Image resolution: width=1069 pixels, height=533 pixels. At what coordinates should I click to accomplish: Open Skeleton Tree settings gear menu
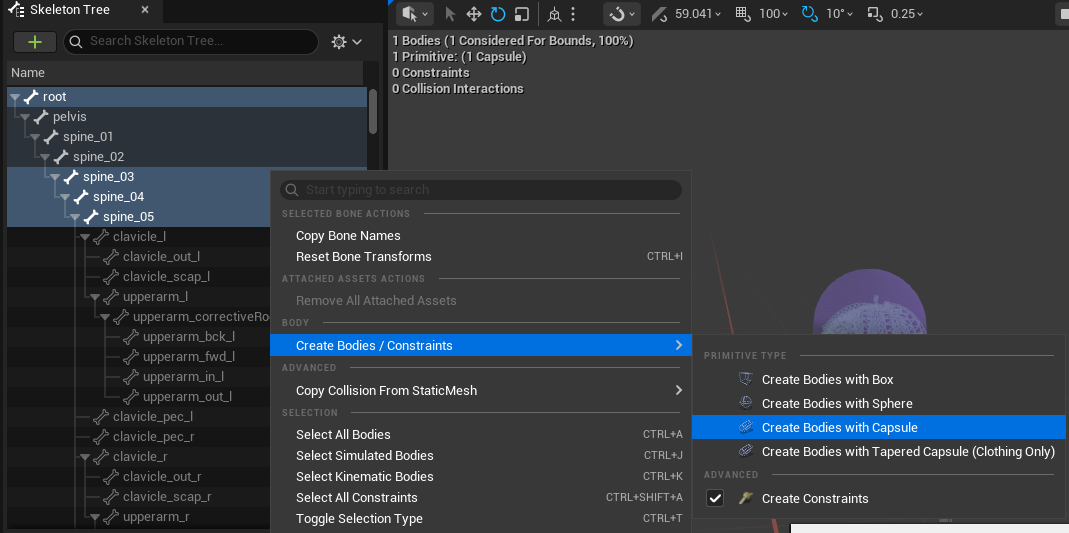(x=346, y=42)
